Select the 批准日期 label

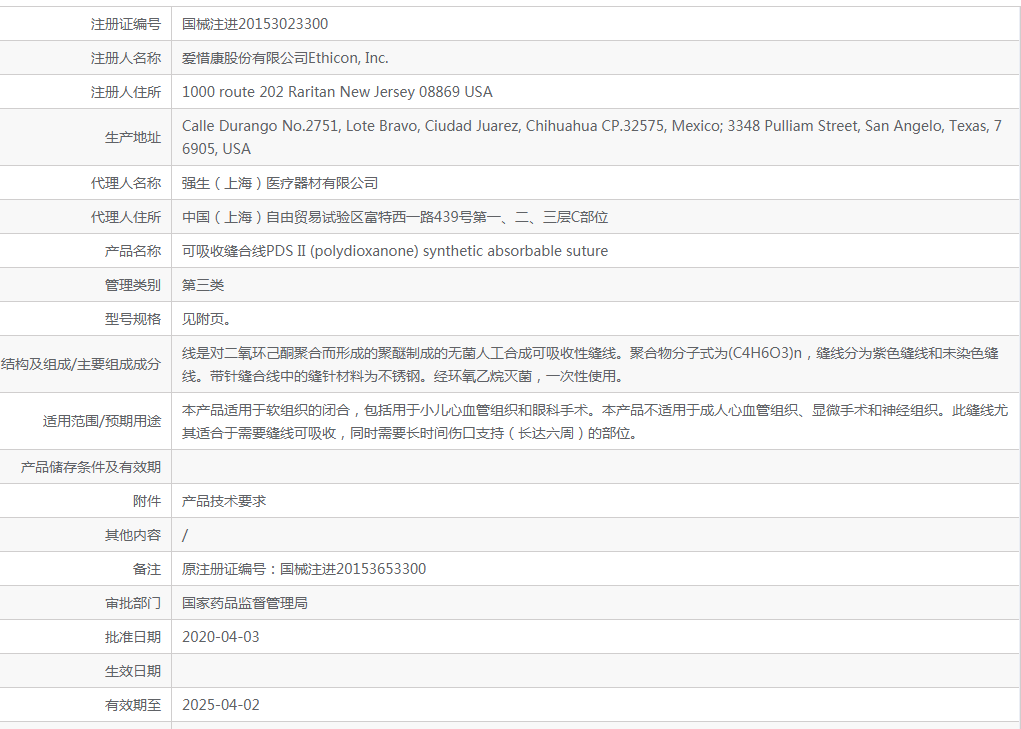133,637
